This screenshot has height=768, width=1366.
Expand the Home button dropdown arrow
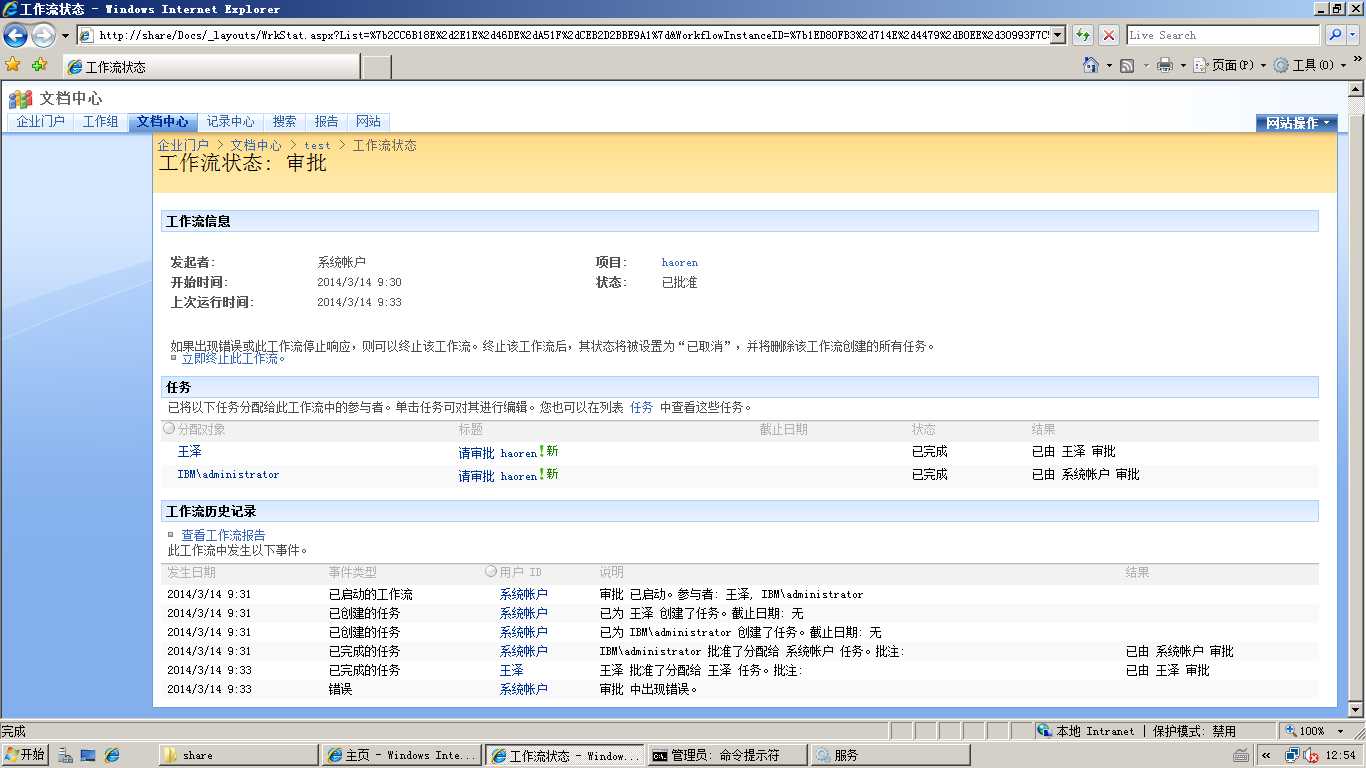point(1108,65)
